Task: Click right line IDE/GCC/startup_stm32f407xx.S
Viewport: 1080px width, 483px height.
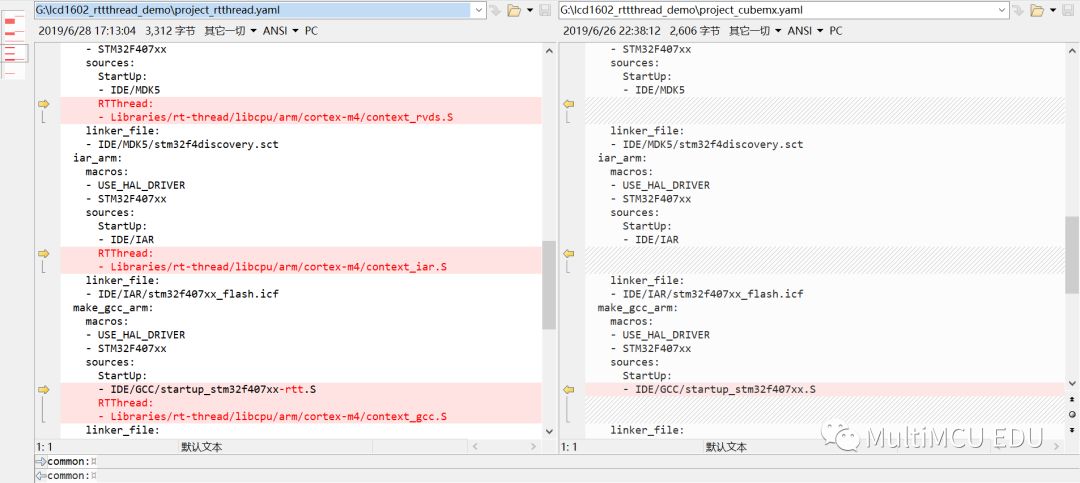Action: coord(719,390)
